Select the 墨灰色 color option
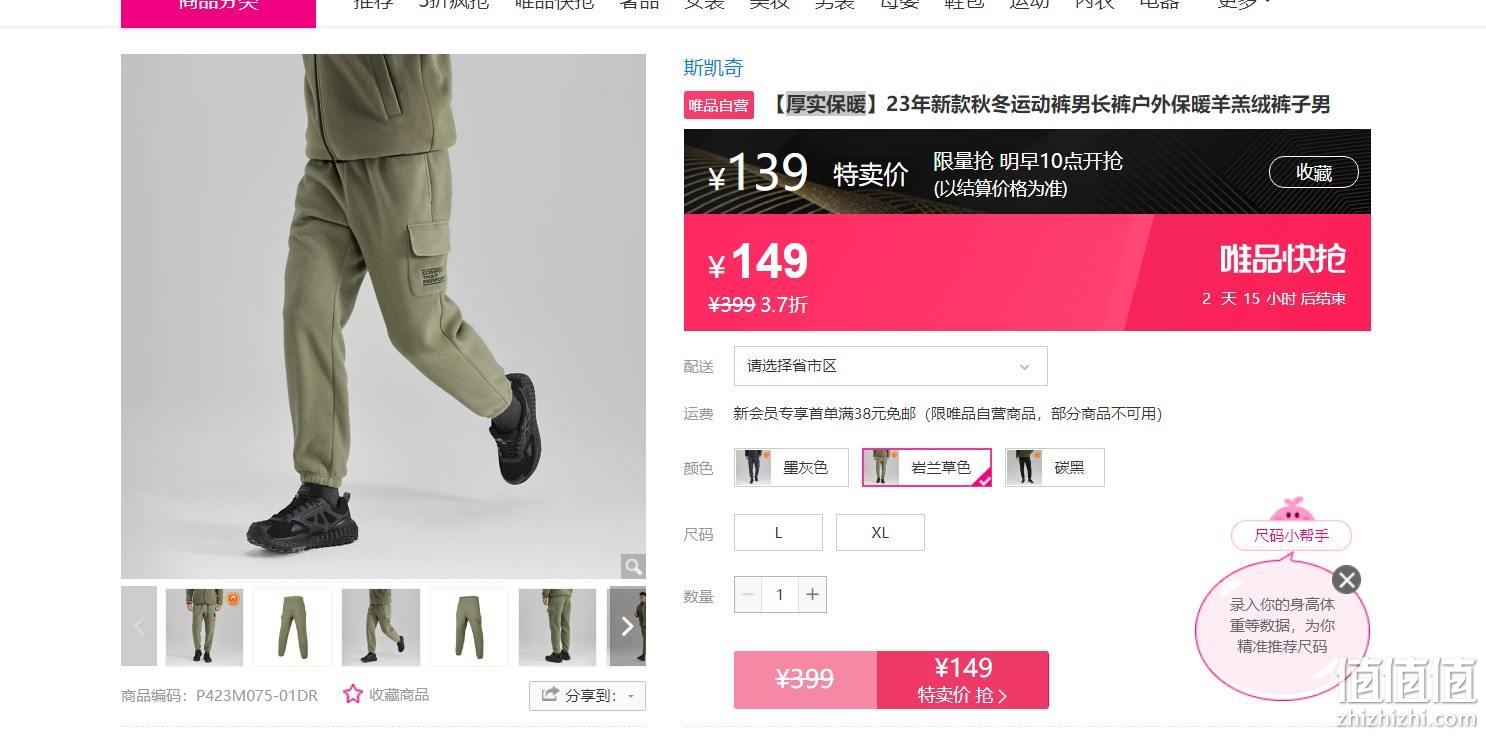 coord(791,467)
